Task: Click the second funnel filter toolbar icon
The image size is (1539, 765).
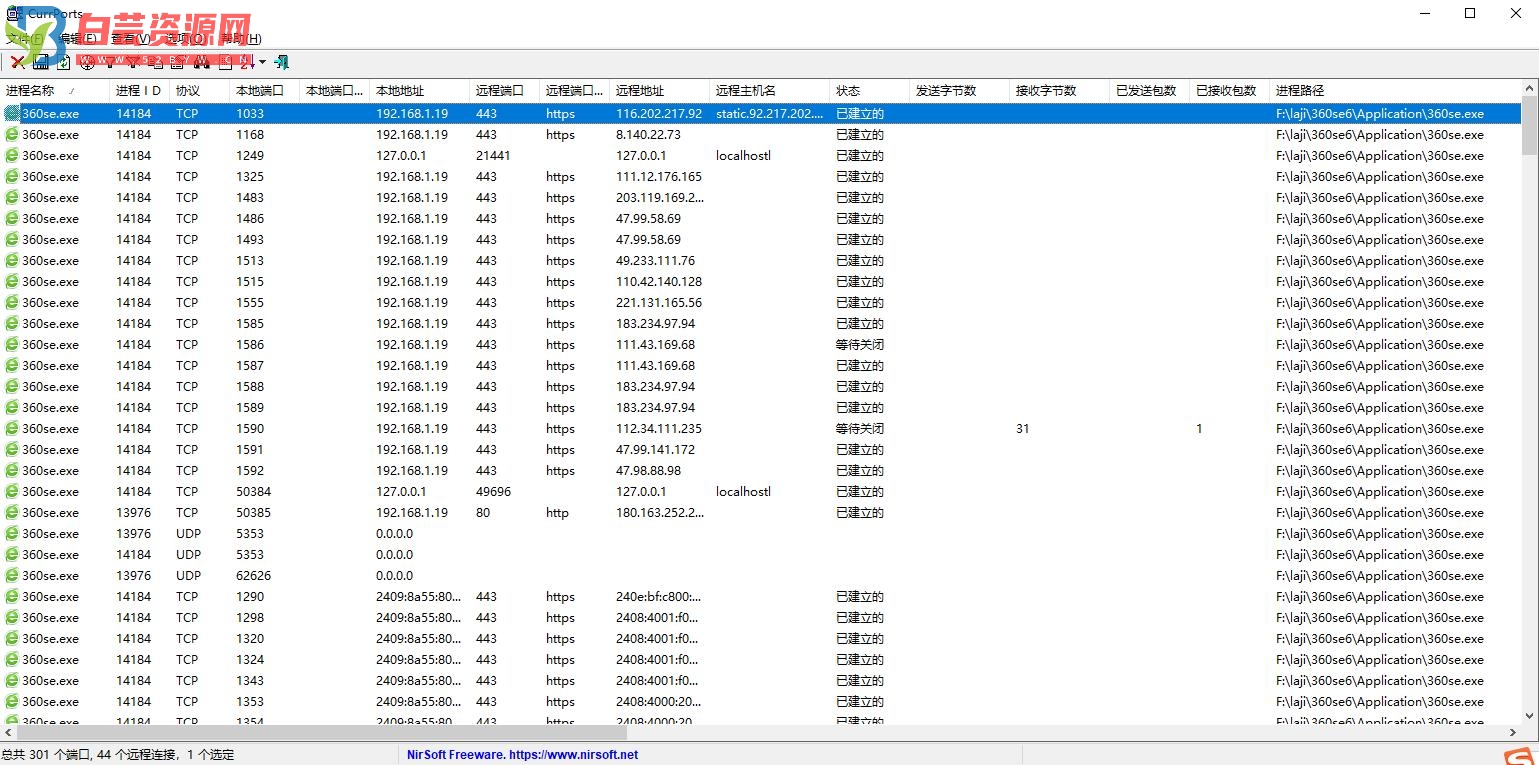Action: [133, 62]
